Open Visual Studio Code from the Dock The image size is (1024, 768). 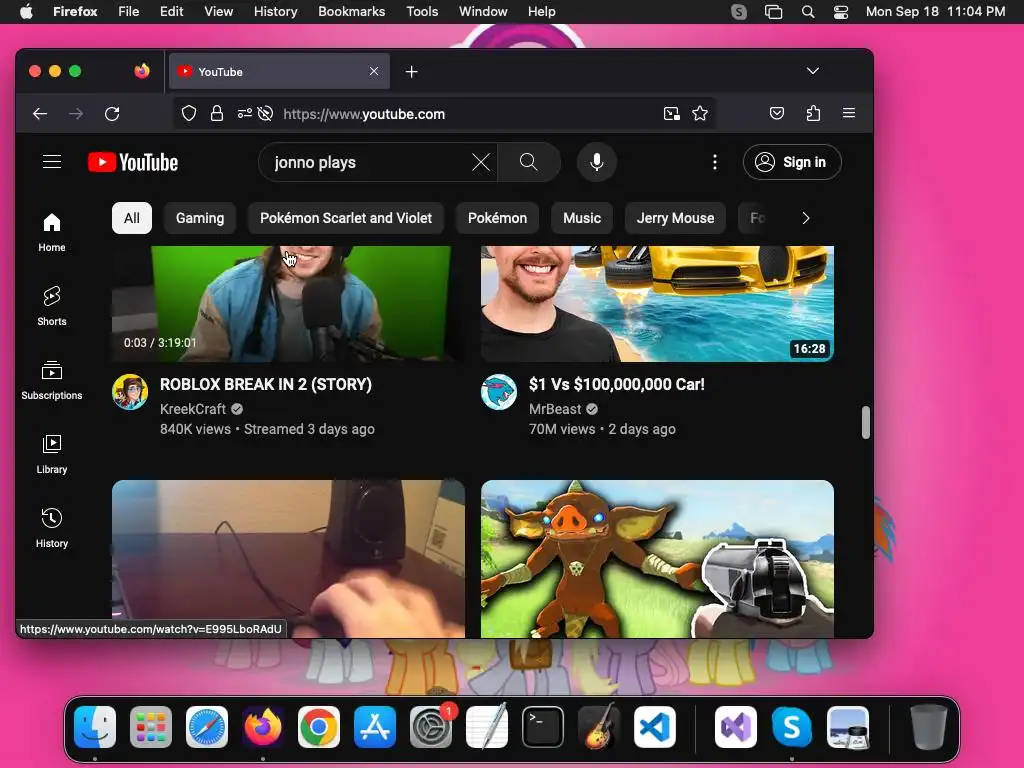point(655,727)
